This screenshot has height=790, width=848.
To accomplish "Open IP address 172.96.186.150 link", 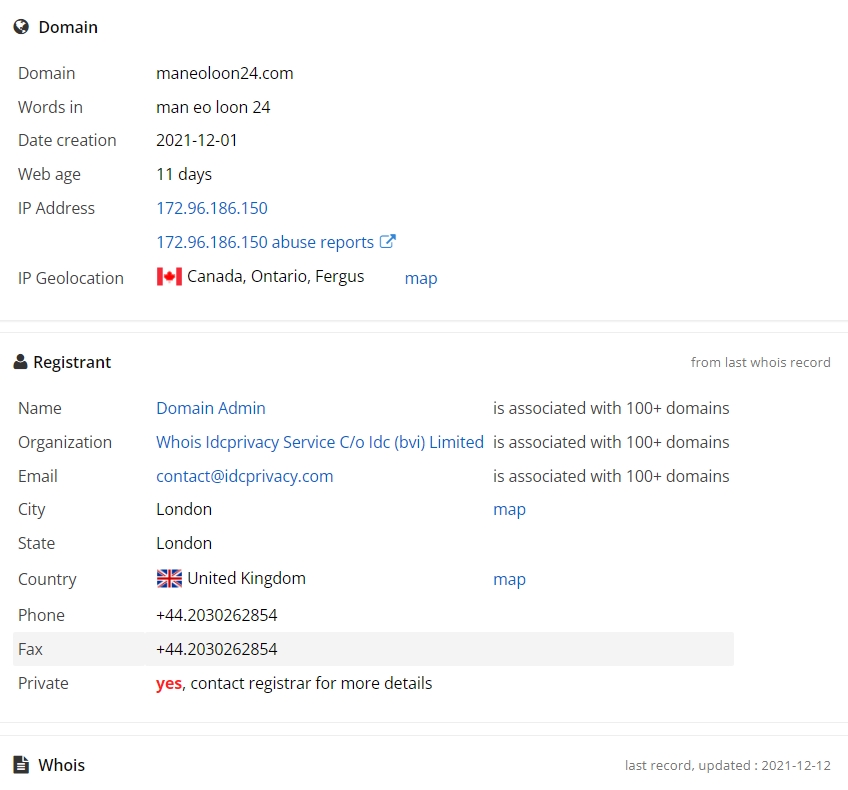I will coord(212,208).
